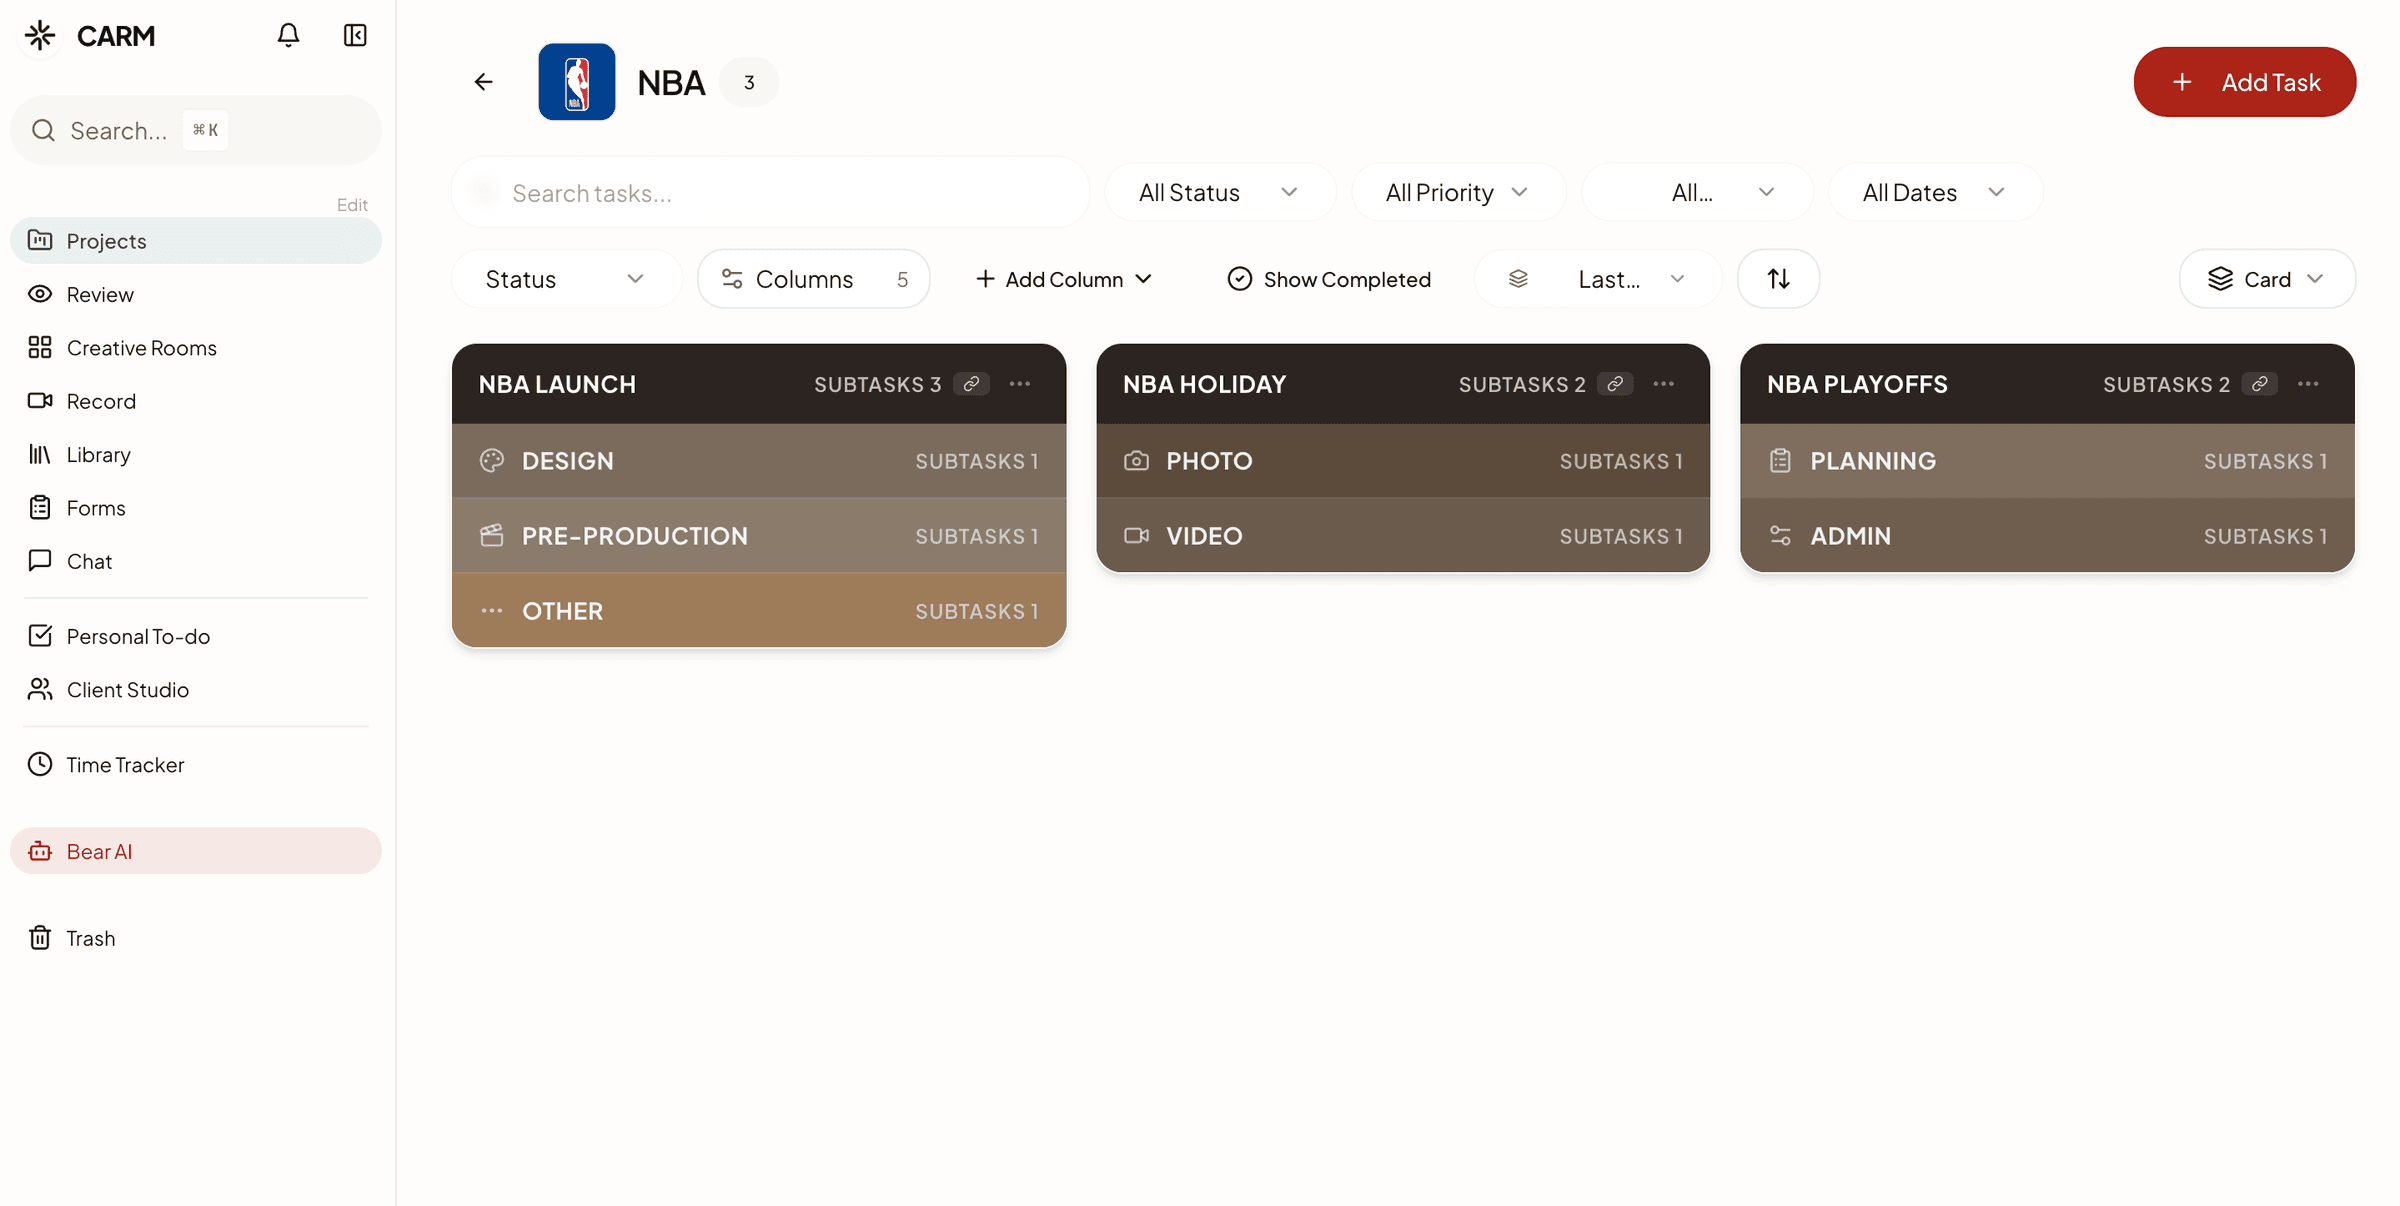Screen dimensions: 2400x1206
Task: Open more options on NBA LAUNCH card
Action: [1020, 384]
